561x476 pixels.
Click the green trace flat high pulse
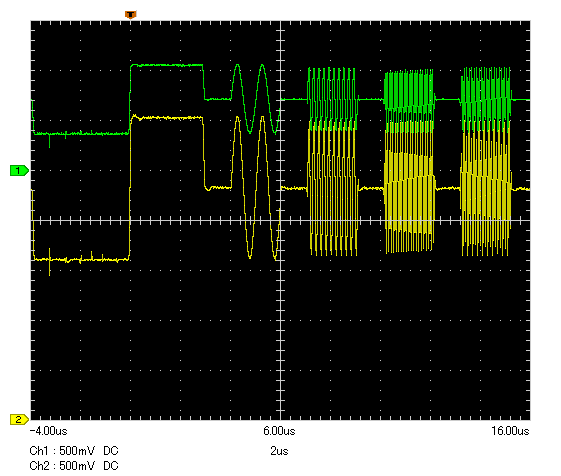(x=167, y=65)
